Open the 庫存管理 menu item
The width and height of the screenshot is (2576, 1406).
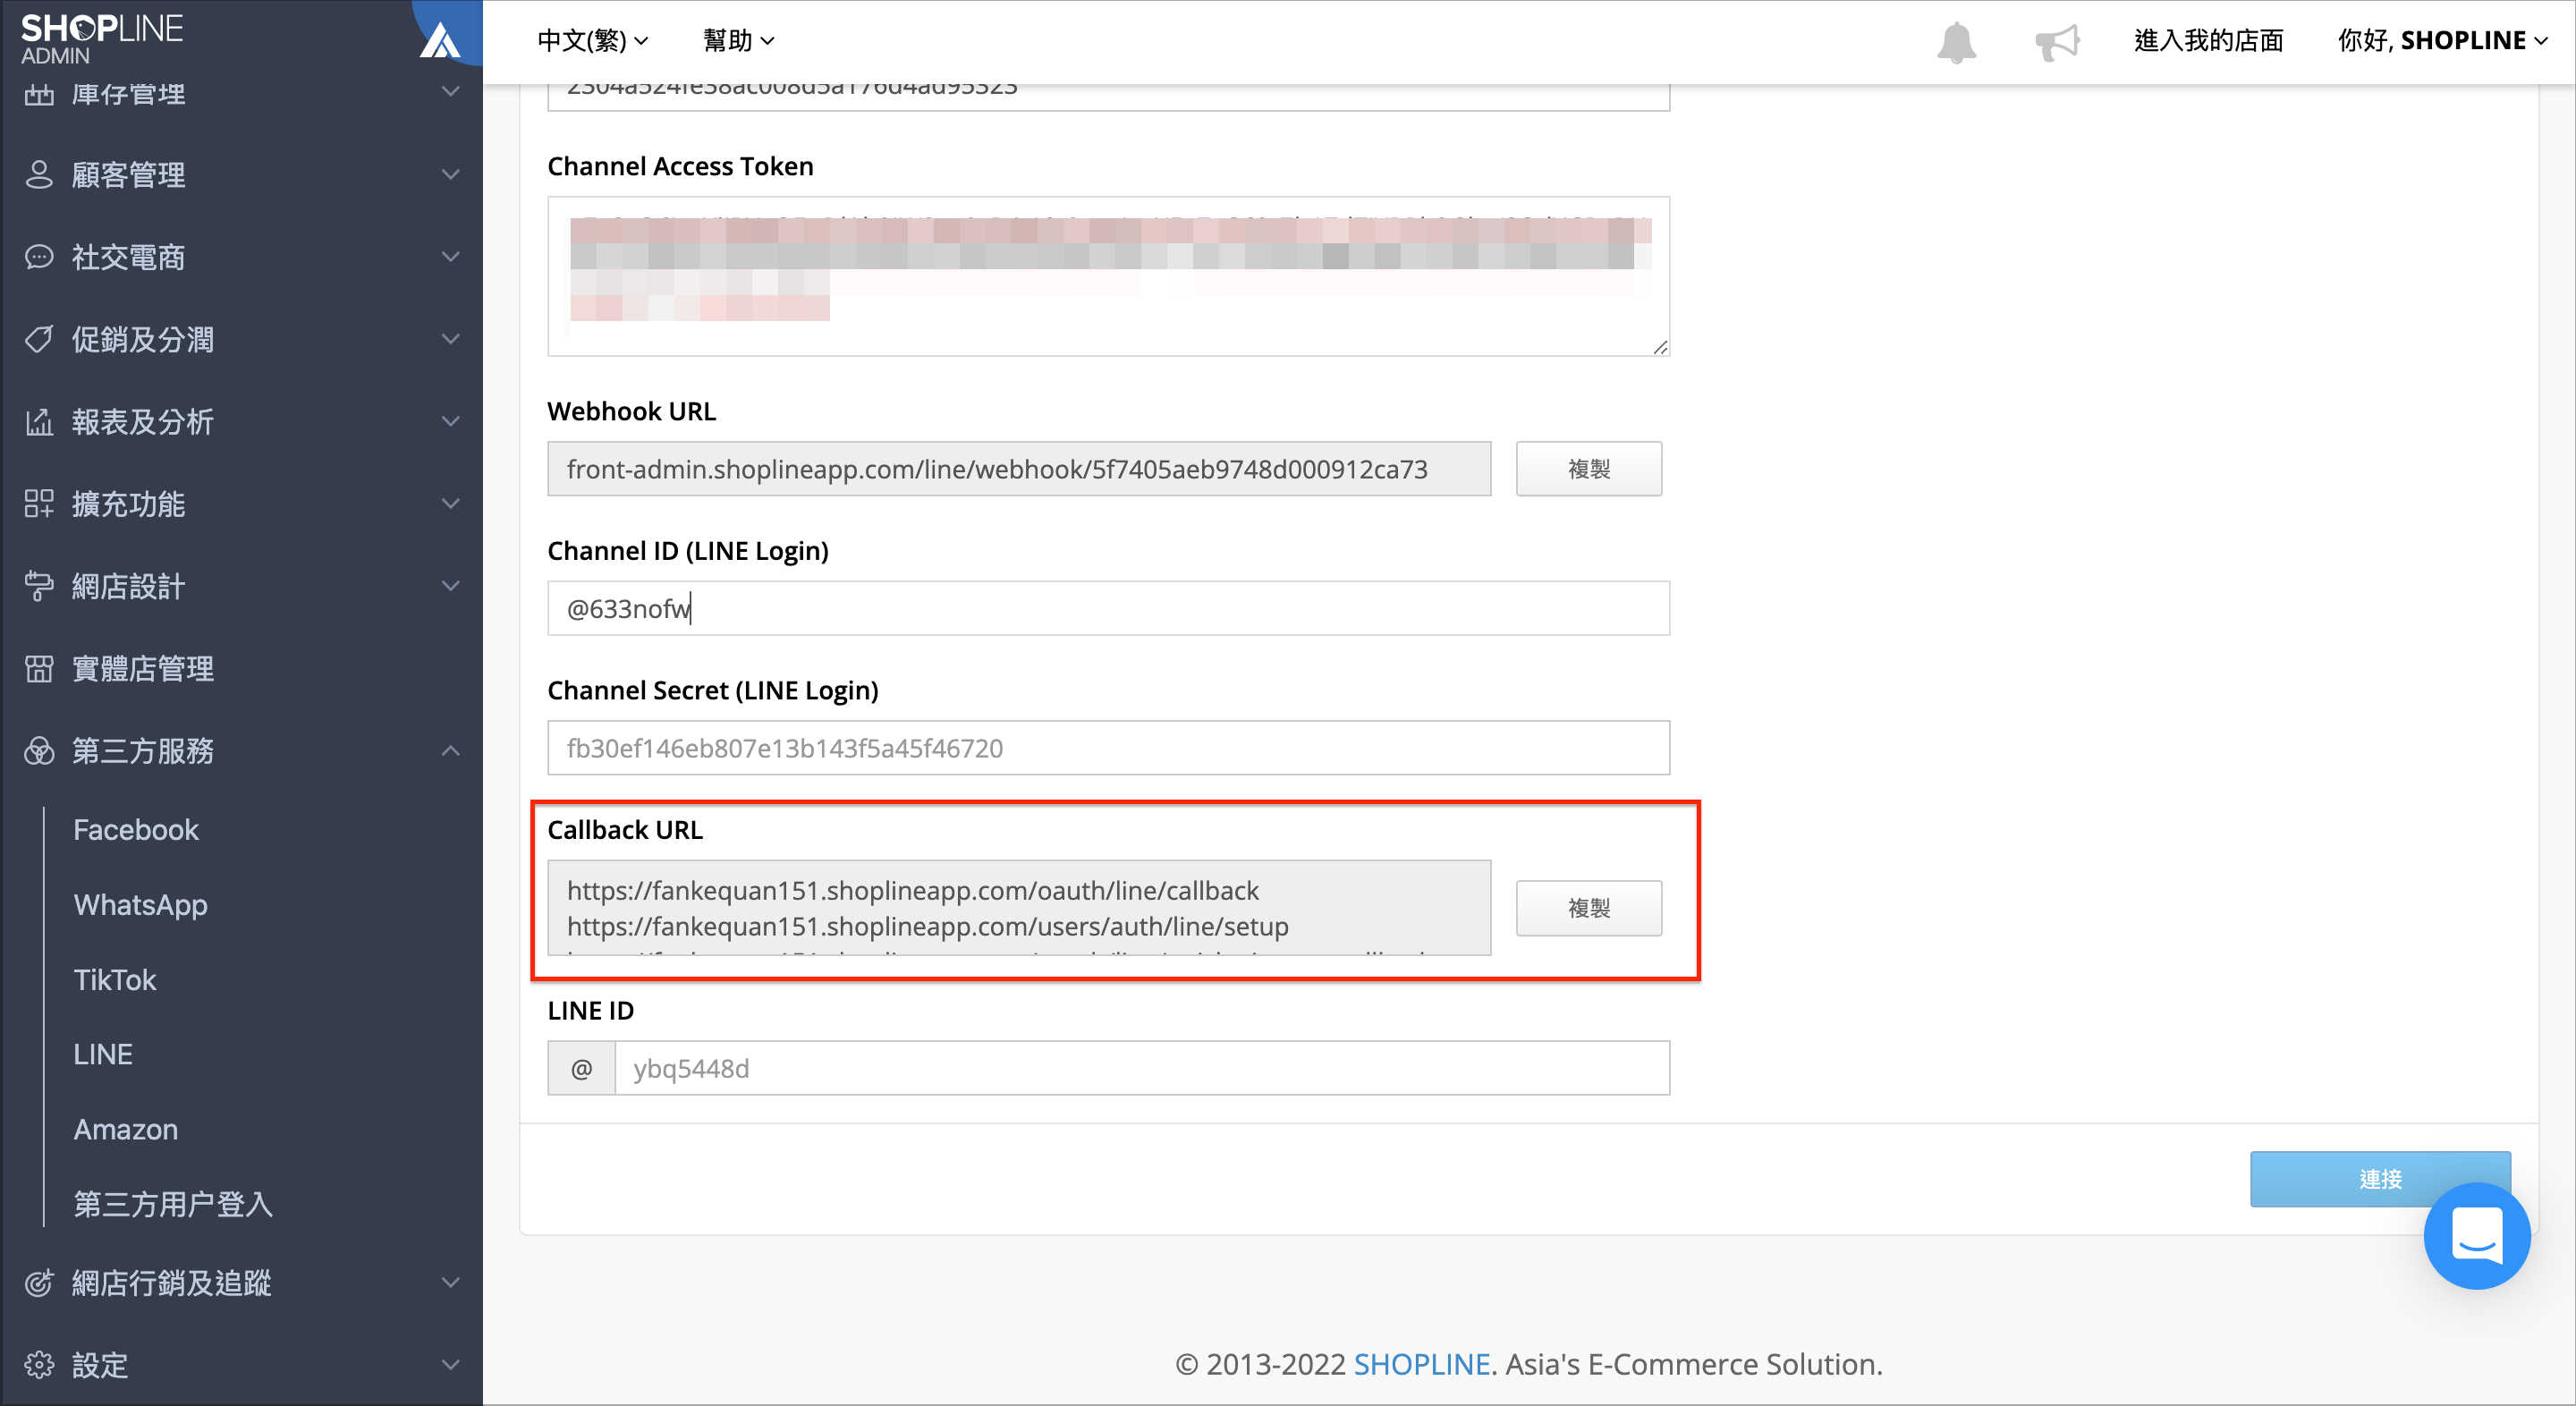click(x=128, y=94)
